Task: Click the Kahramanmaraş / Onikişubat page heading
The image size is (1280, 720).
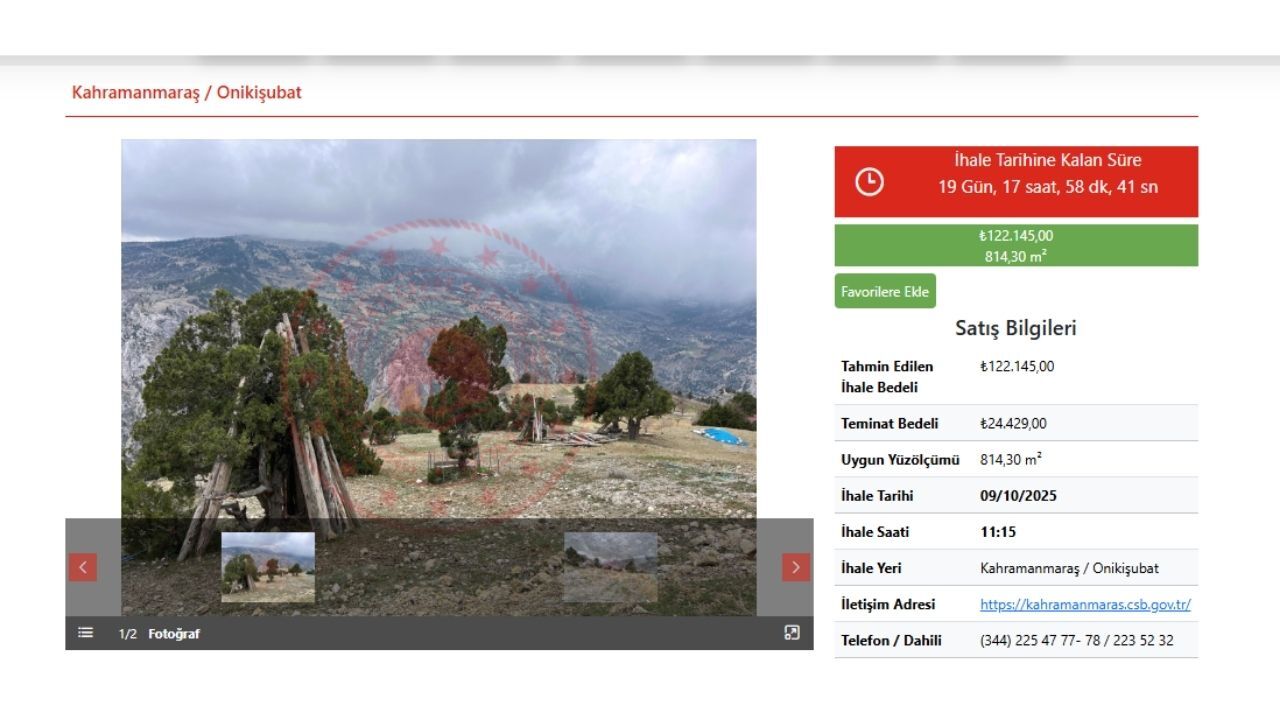Action: click(186, 92)
